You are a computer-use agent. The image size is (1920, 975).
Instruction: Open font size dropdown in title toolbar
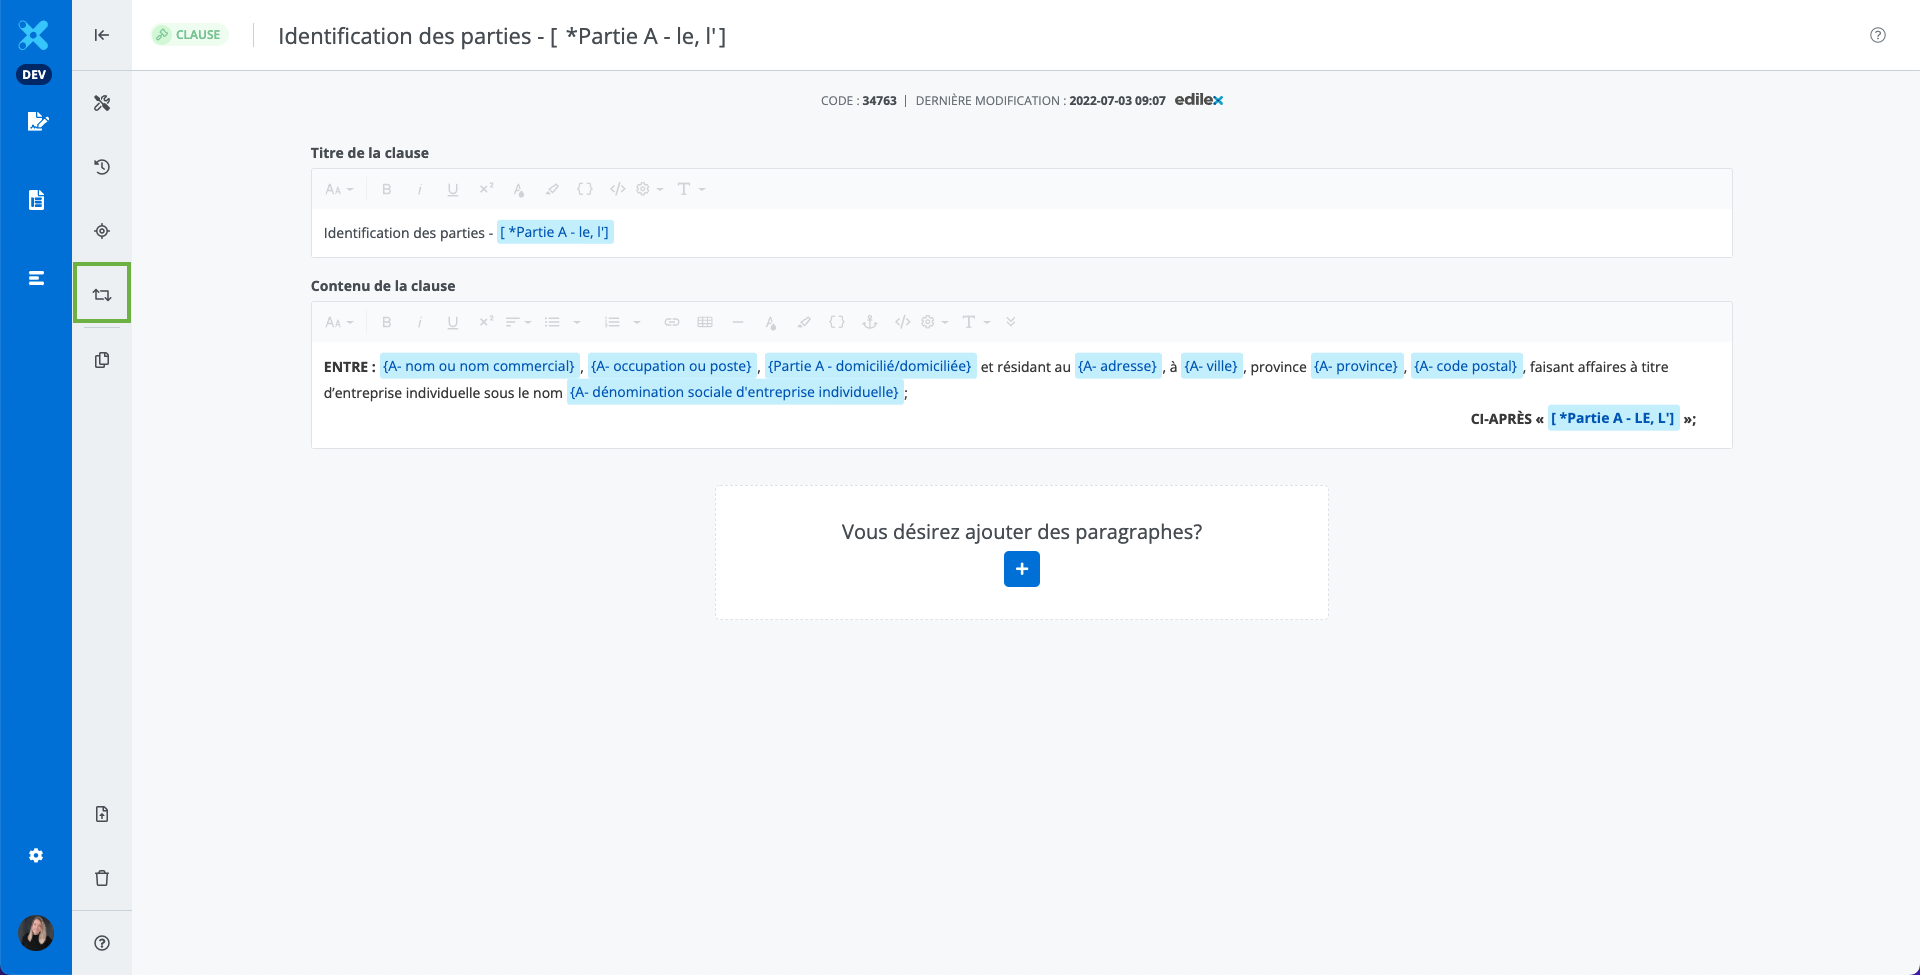click(339, 189)
